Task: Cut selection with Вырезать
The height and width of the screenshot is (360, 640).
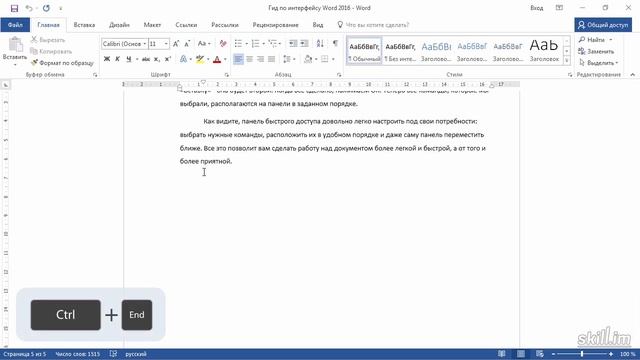Action: pos(48,40)
